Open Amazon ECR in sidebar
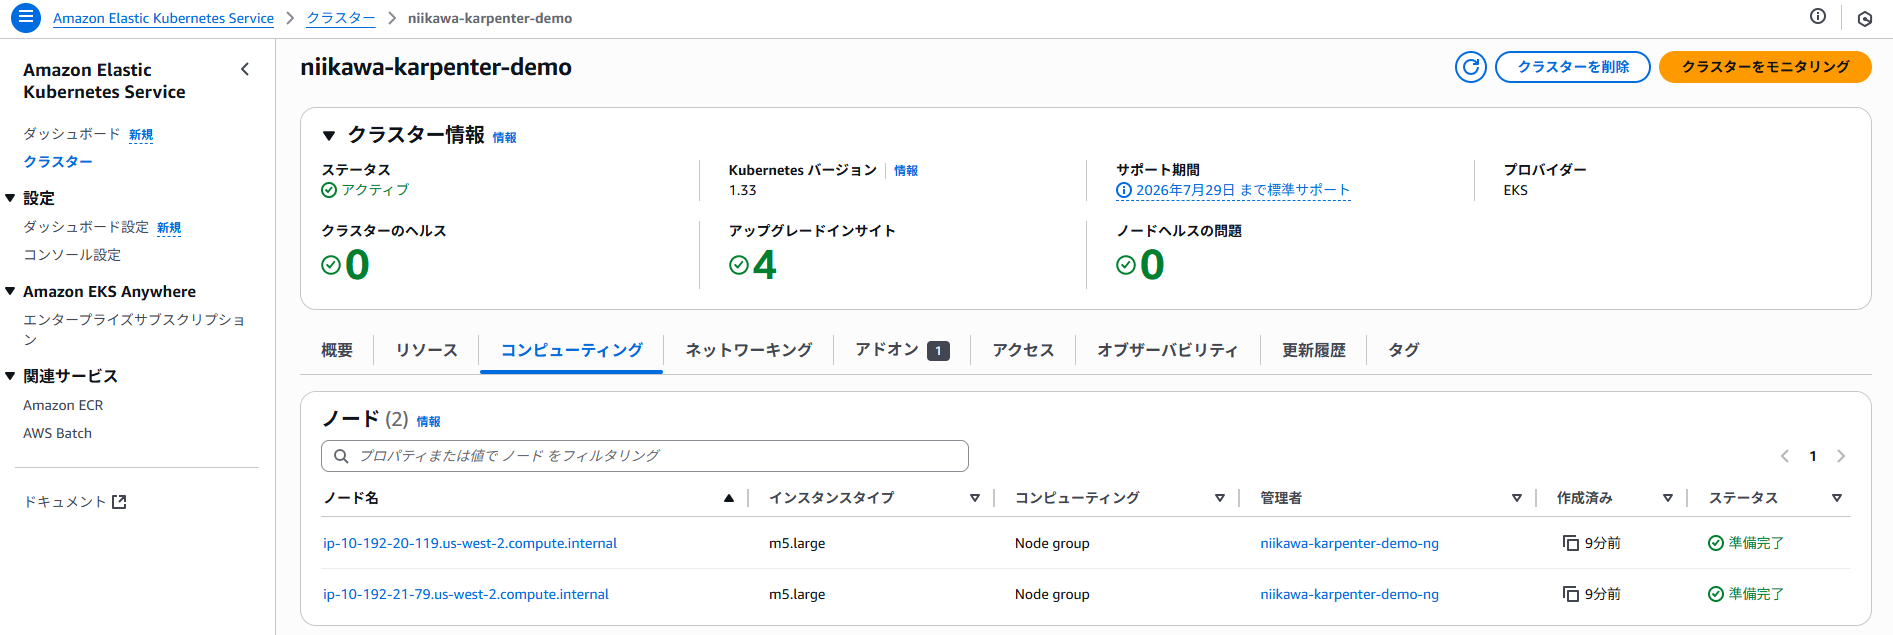Screen dimensions: 1893x635 coord(63,405)
